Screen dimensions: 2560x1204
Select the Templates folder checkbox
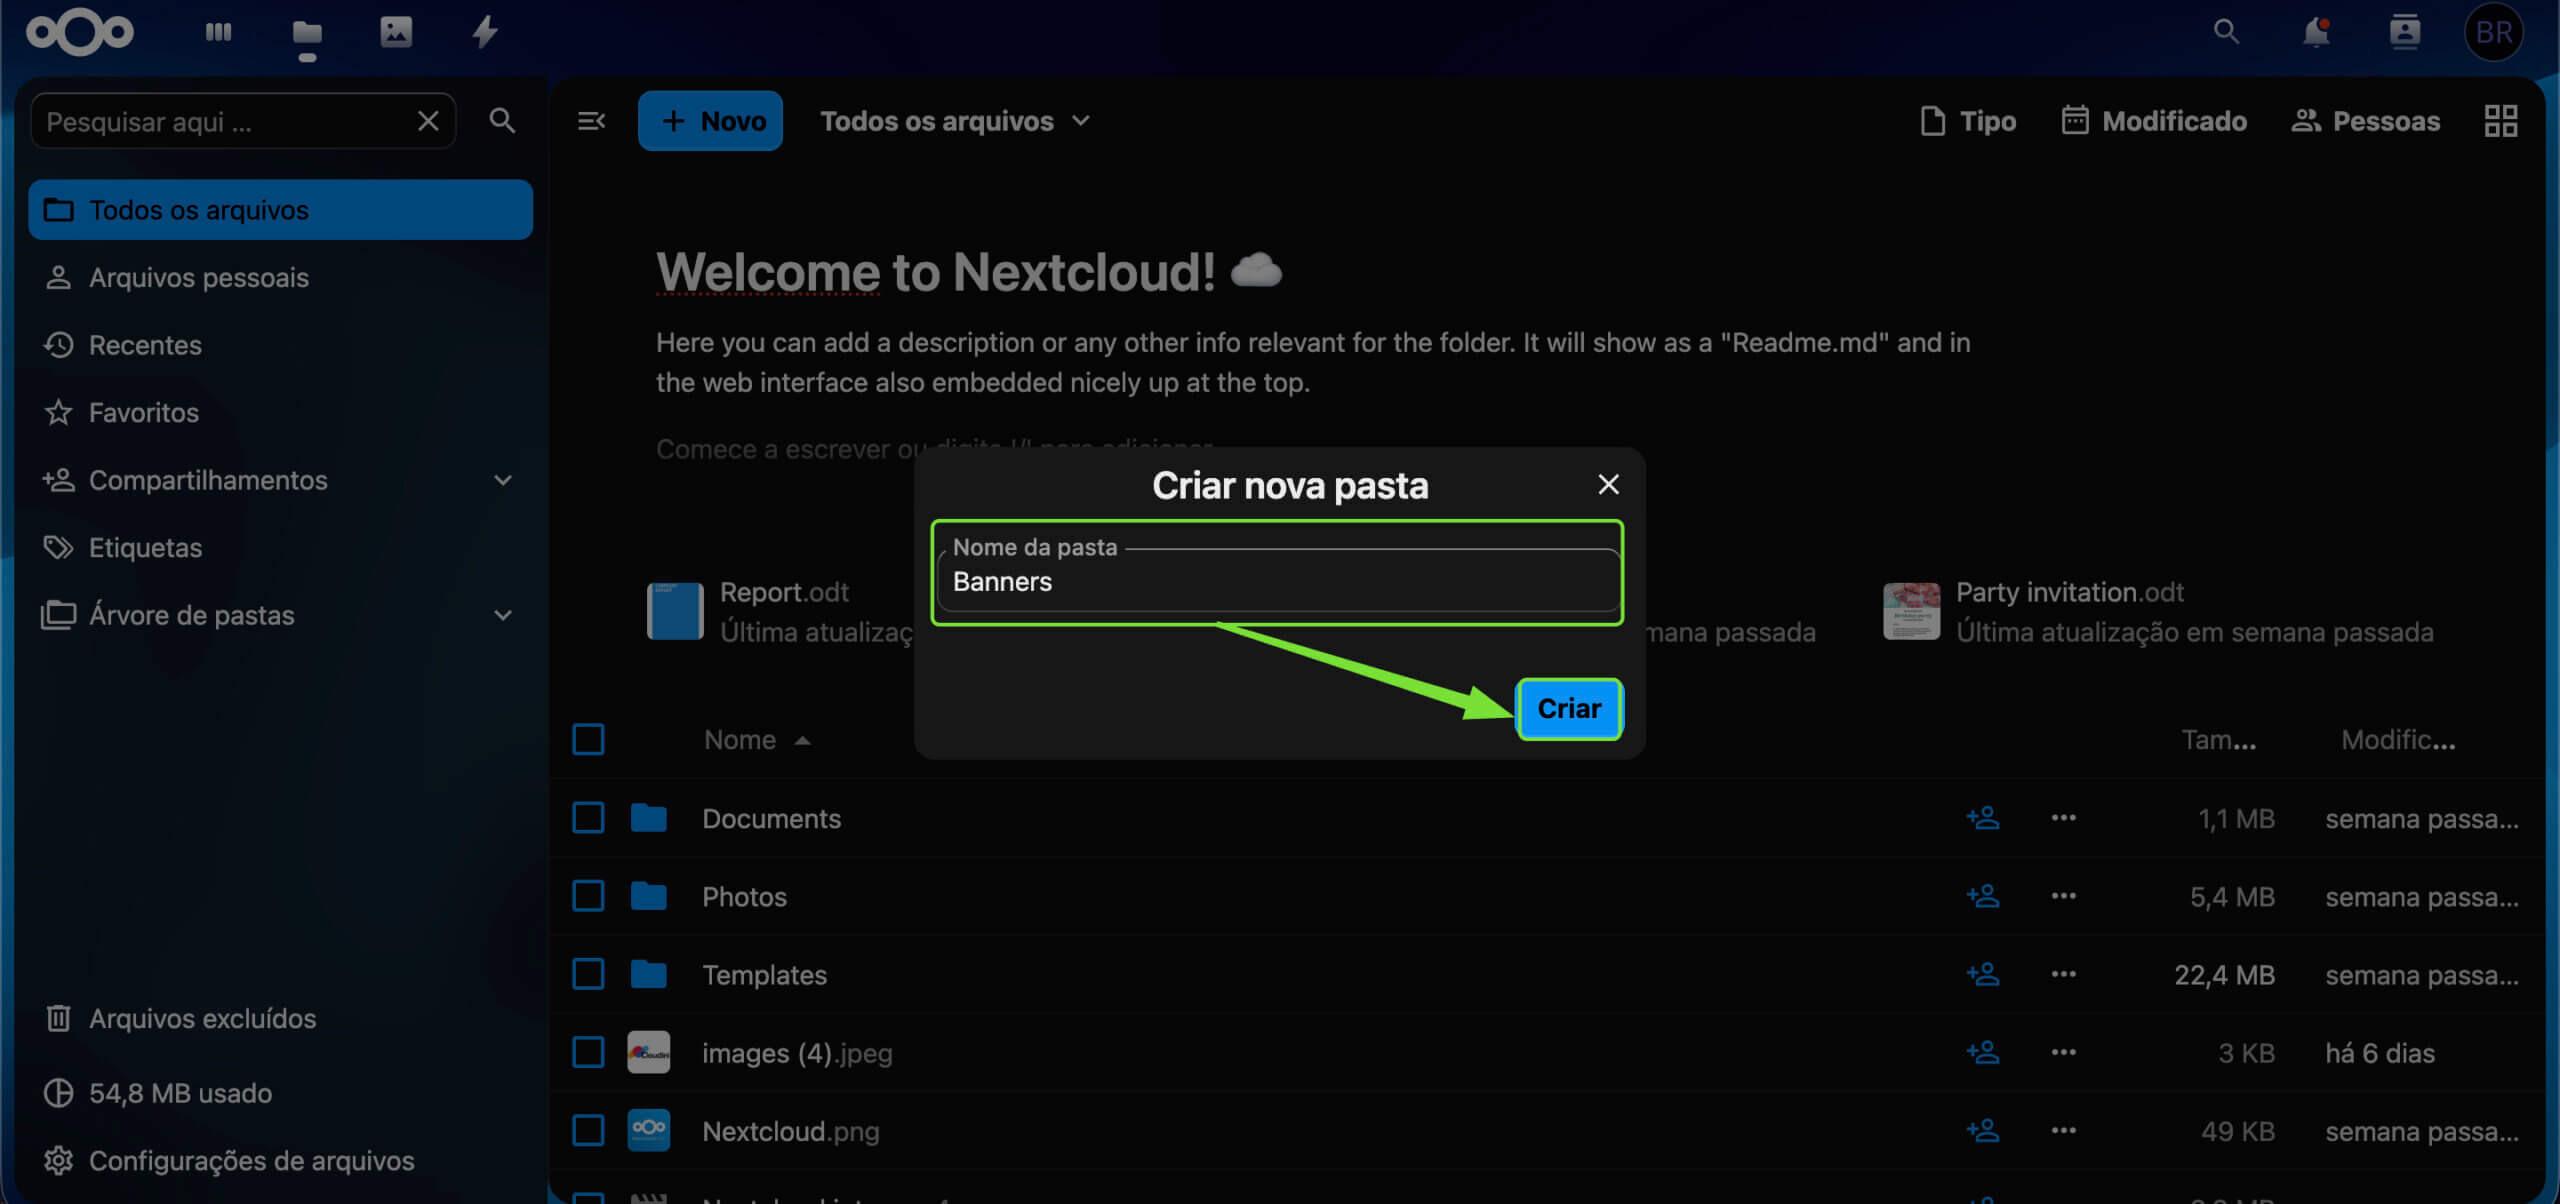(588, 974)
